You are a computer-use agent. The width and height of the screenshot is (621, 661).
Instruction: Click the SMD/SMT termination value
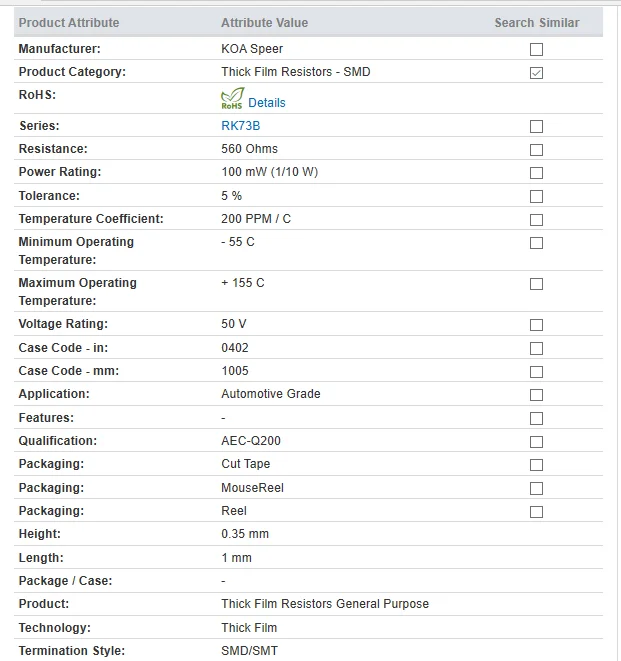click(250, 650)
